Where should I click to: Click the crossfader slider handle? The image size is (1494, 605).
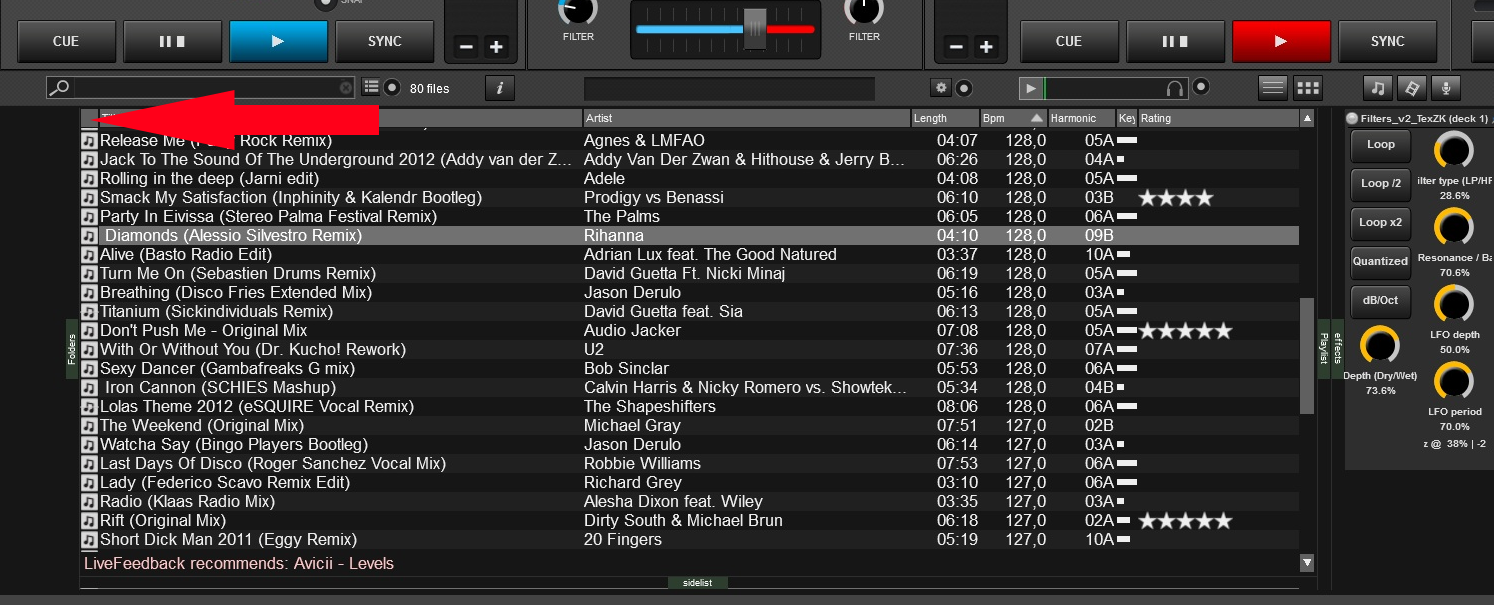755,28
